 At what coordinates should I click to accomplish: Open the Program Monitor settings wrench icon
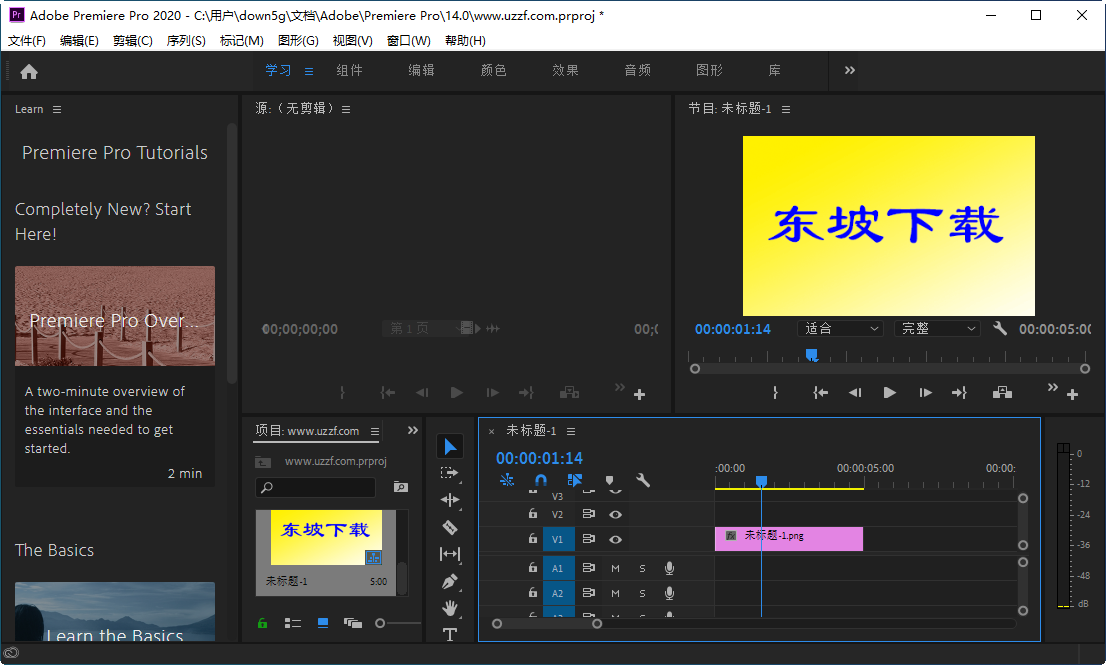[x=999, y=328]
